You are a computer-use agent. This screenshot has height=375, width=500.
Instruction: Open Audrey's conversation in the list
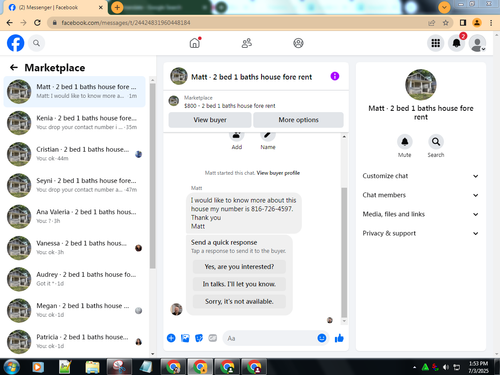coord(74,279)
